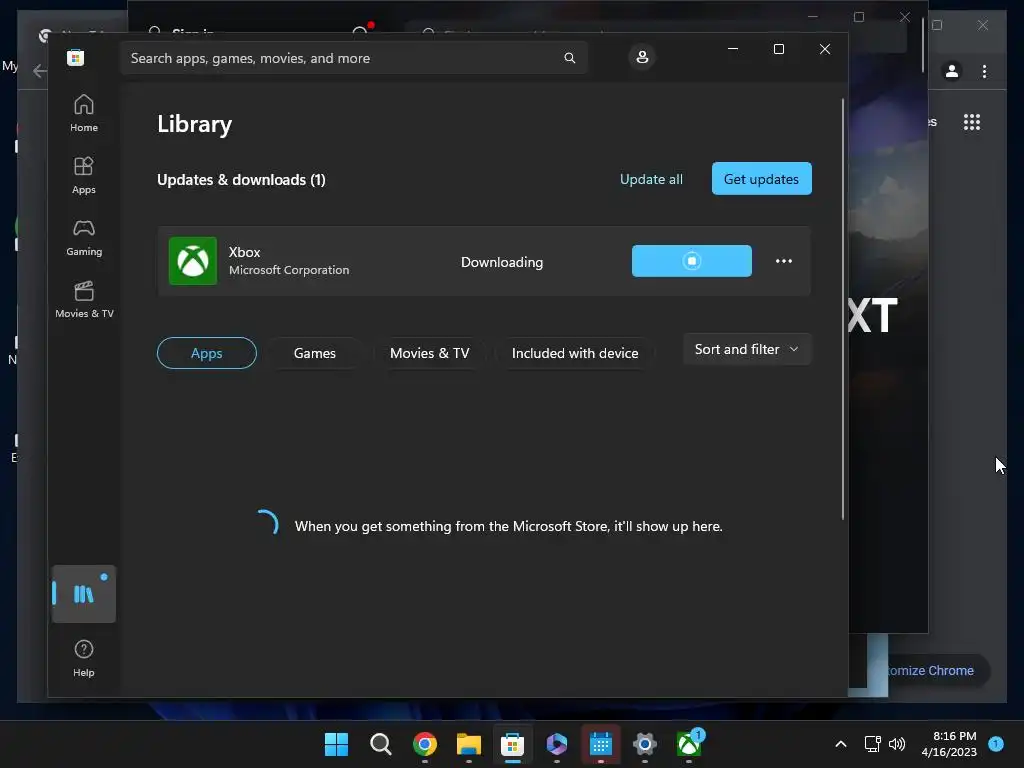Click the "Downloading" status text
This screenshot has width=1024, height=768.
pos(502,262)
